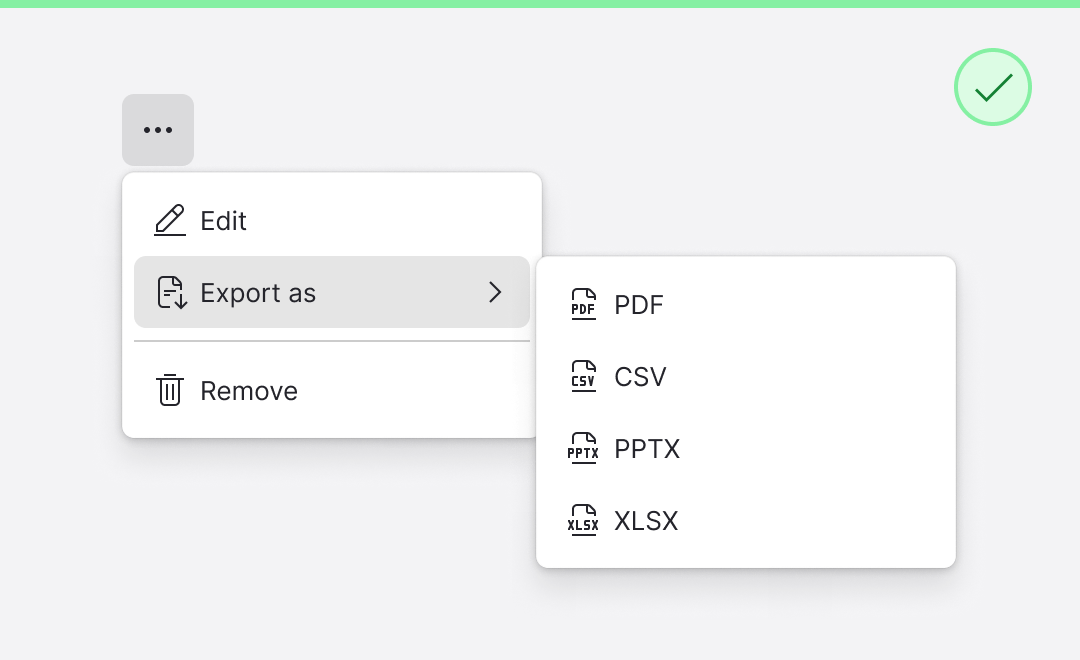The image size is (1080, 660).
Task: Click the green checkmark status circle
Action: coord(992,88)
